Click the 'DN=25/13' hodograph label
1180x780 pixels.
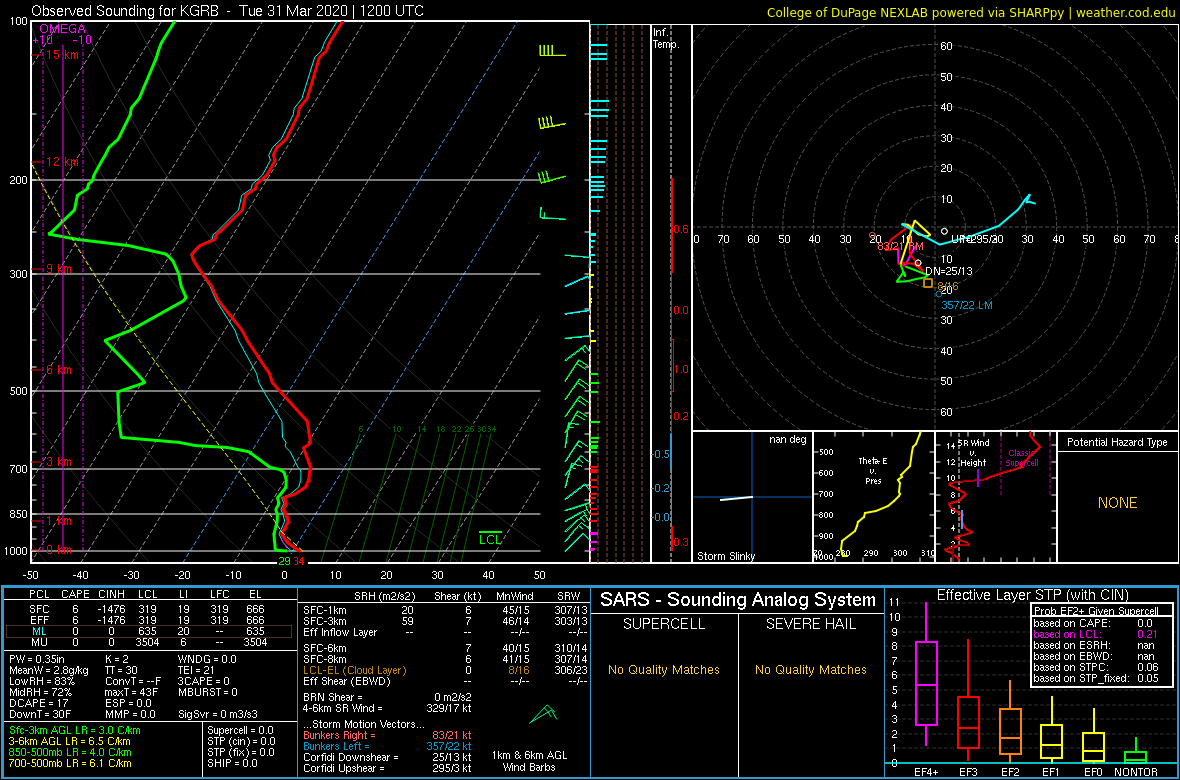[x=949, y=271]
